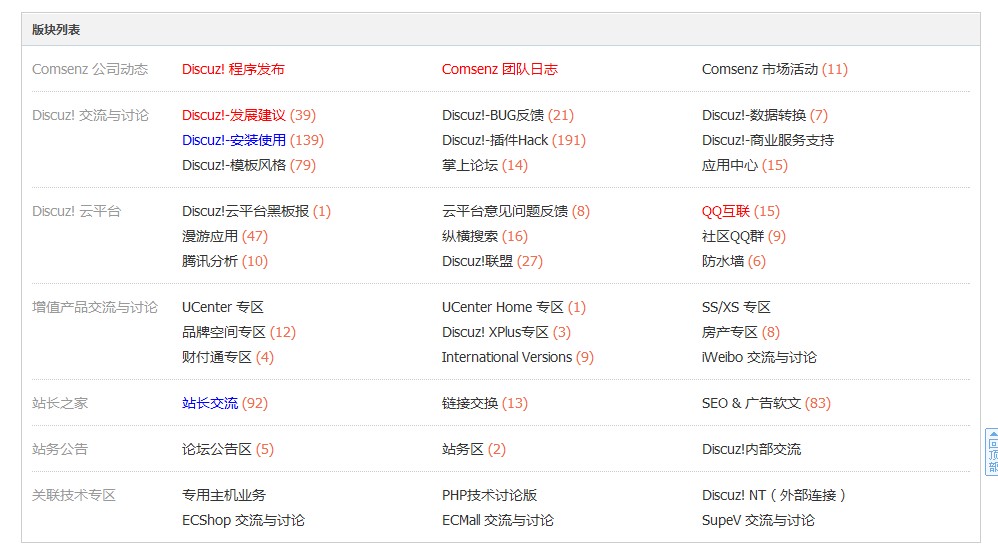Open SupeV 交流与讨论 board
Viewport: 998px width, 550px height.
point(758,520)
